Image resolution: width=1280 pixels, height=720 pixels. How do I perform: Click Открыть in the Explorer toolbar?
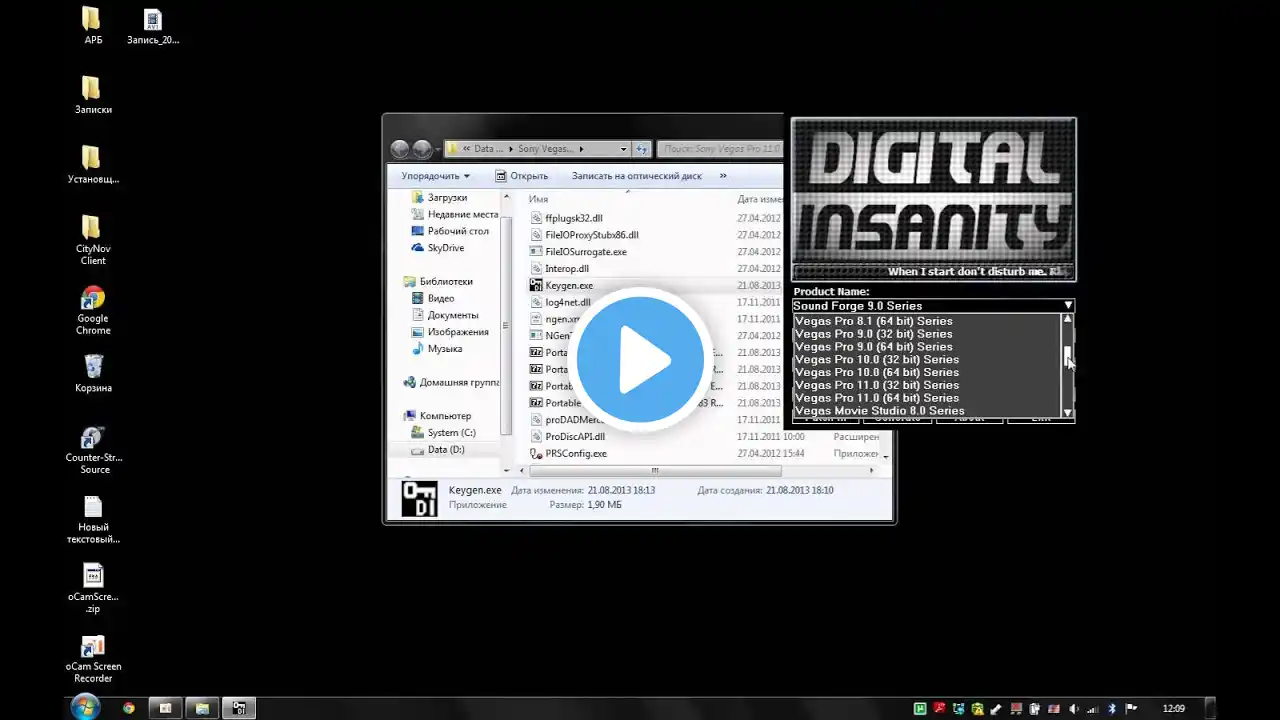(x=521, y=176)
